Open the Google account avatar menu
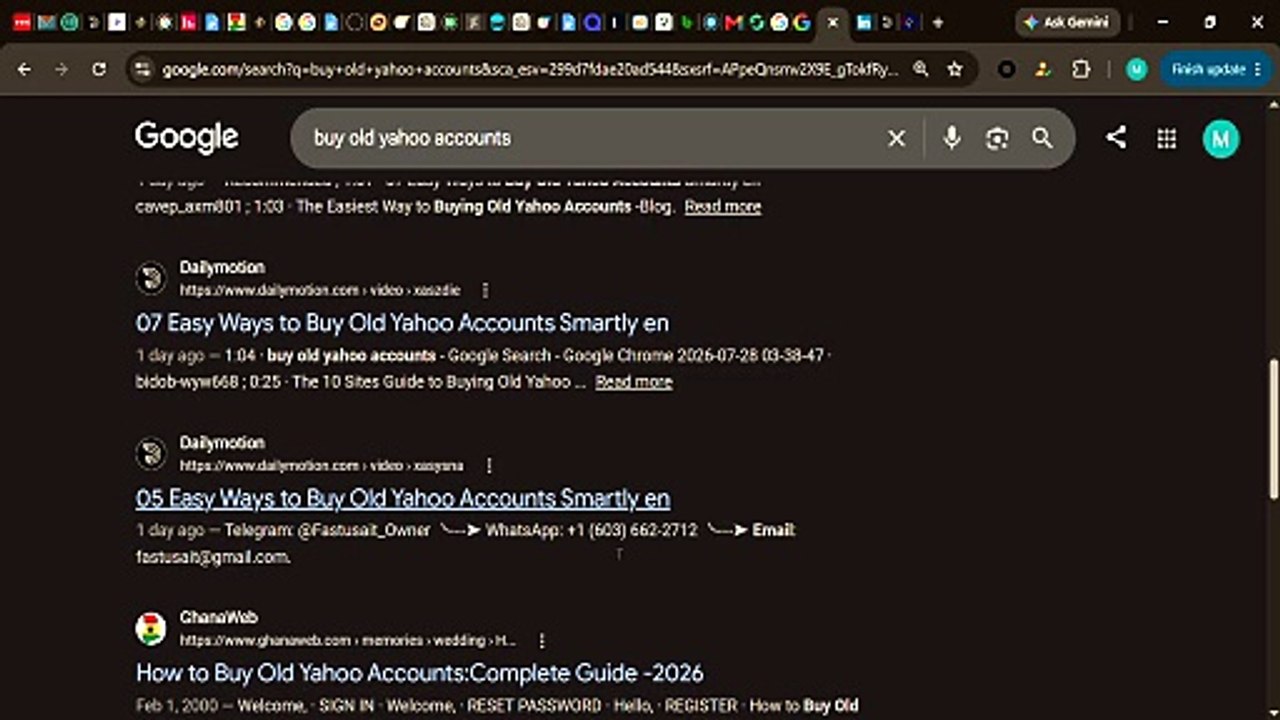The width and height of the screenshot is (1280, 720). (1221, 138)
